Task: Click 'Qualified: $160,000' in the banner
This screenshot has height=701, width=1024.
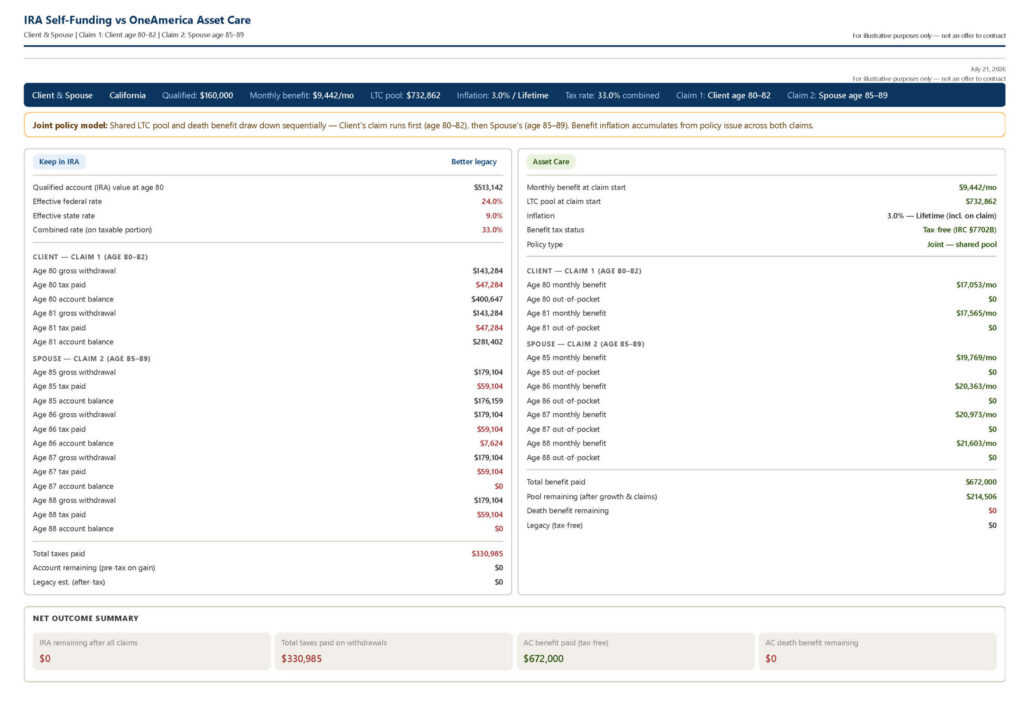Action: point(197,95)
